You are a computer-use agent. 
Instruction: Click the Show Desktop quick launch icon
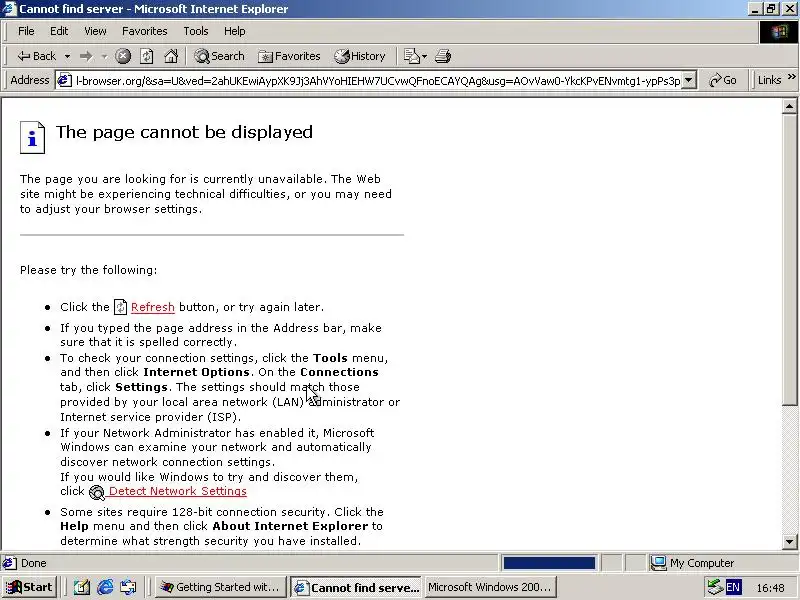[x=82, y=588]
